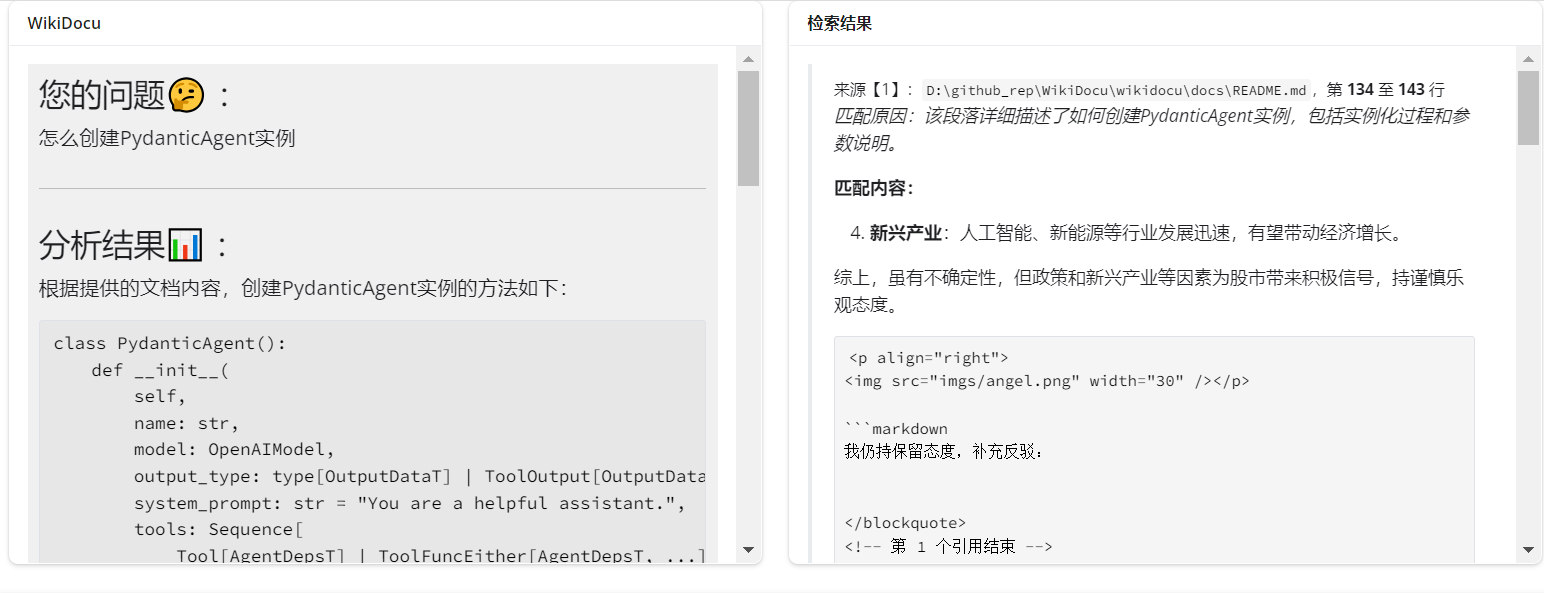Click the code line name: str,

click(x=187, y=423)
